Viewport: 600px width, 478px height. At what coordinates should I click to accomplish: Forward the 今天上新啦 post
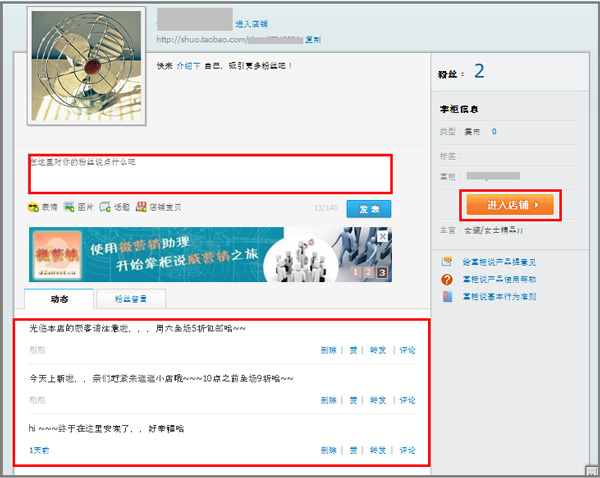(x=378, y=400)
